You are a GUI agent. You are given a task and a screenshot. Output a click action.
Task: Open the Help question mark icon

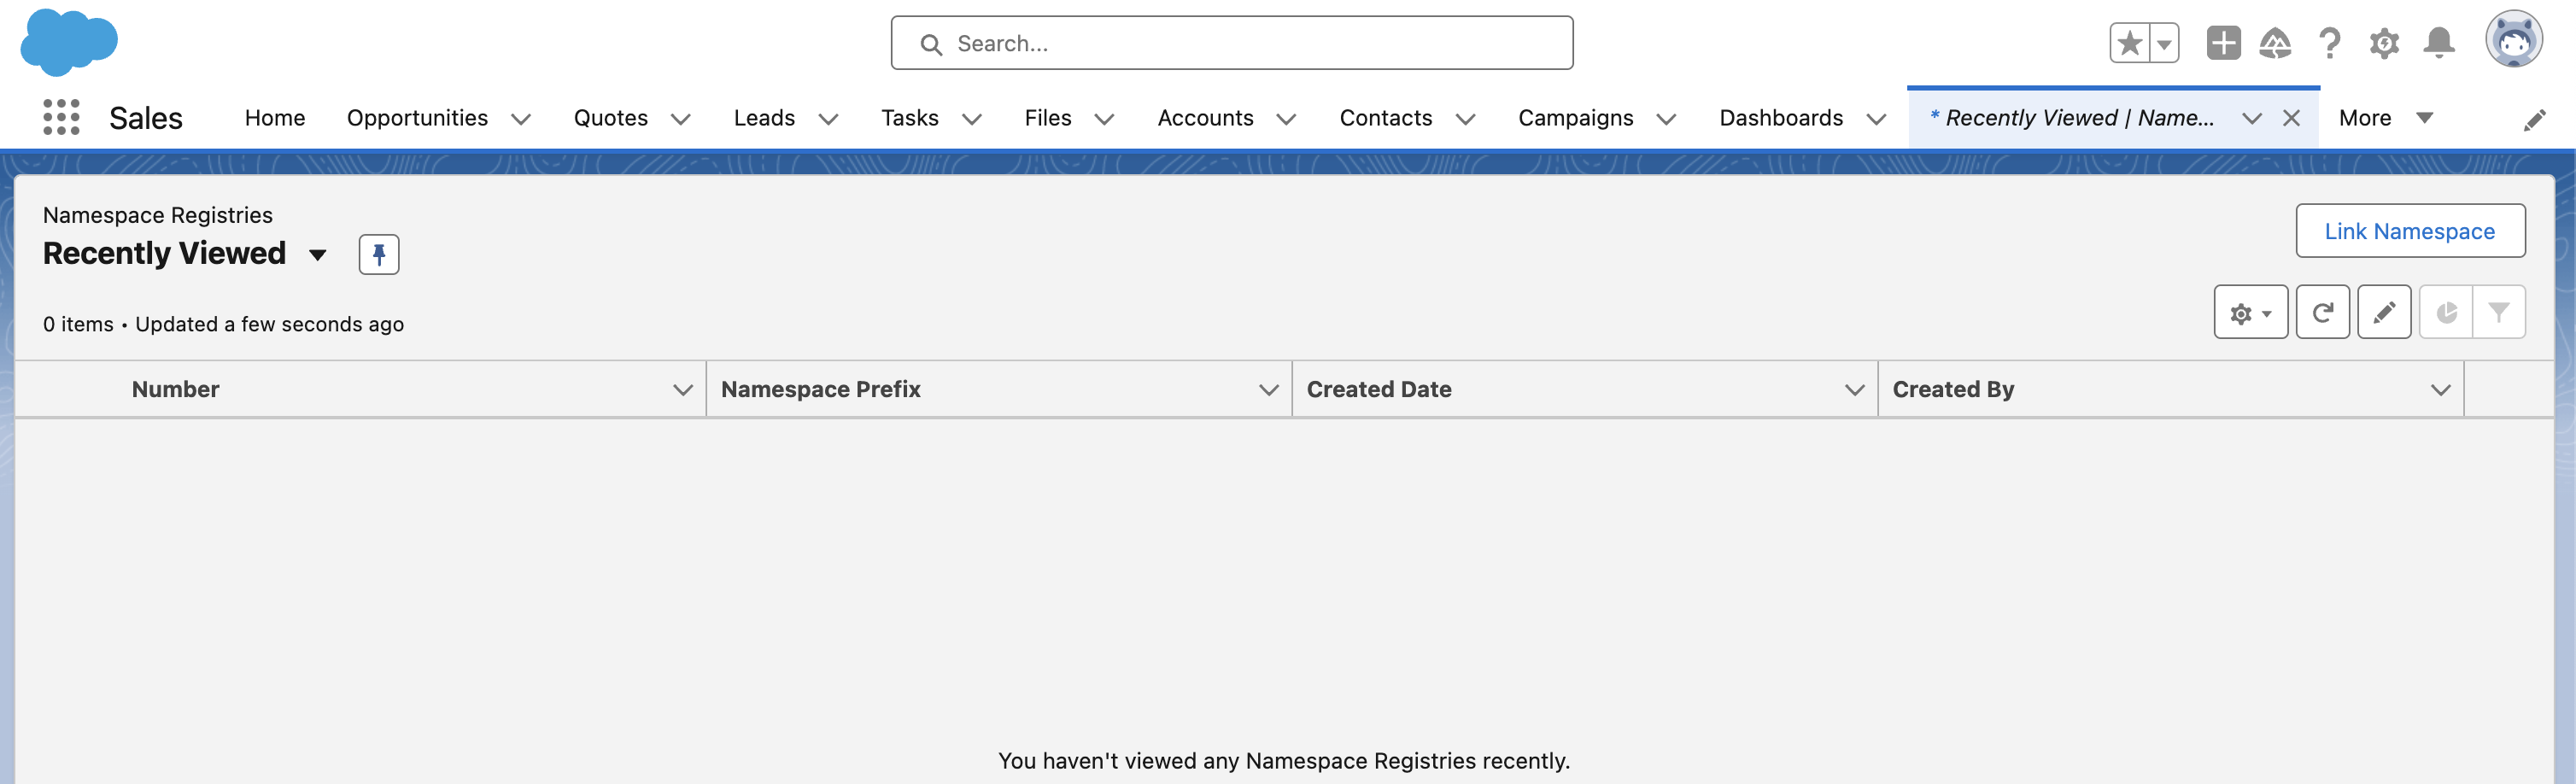(2329, 43)
